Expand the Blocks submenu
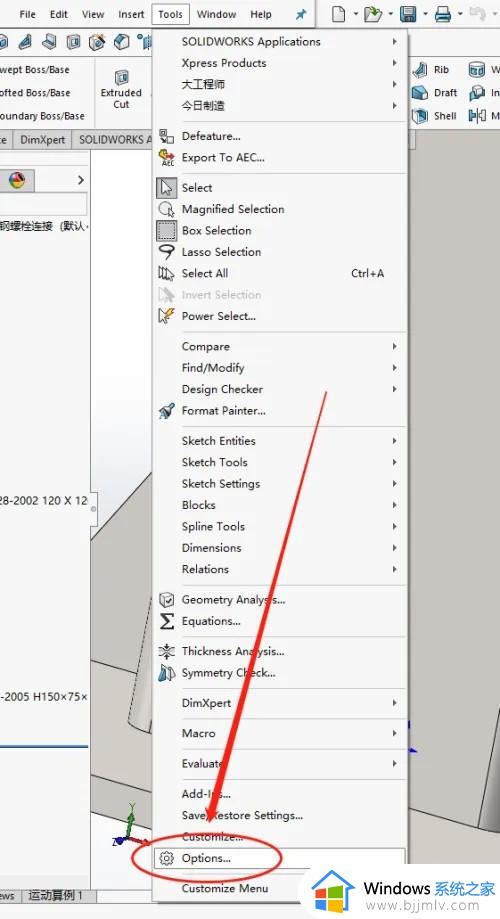The image size is (500, 919). 280,505
